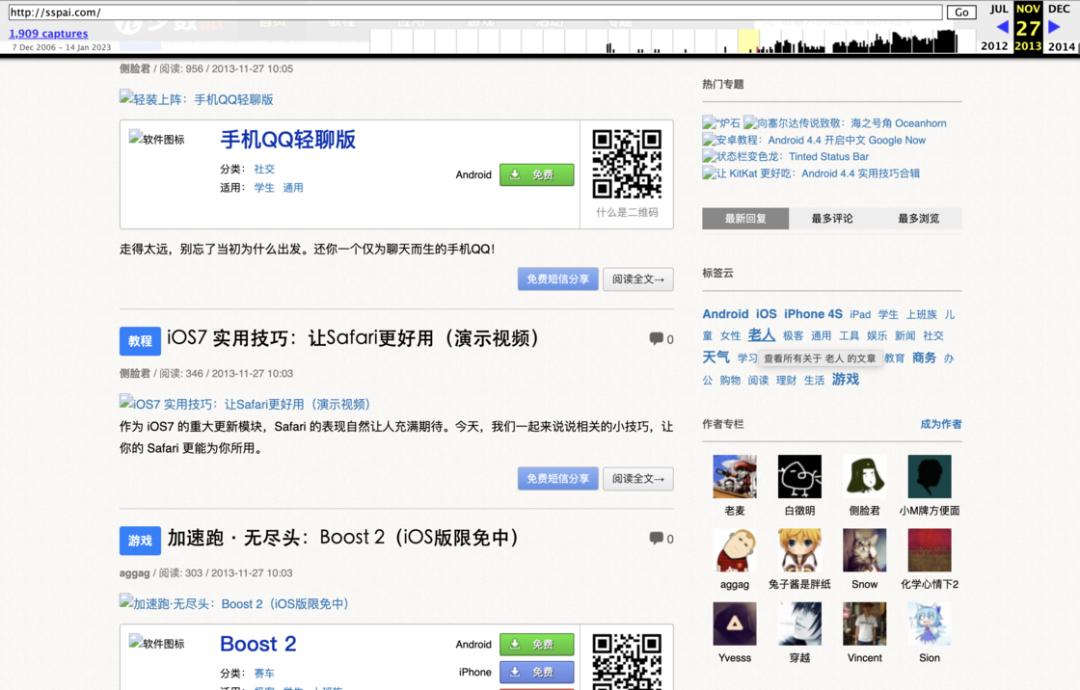This screenshot has height=690, width=1080.
Task: Click the DEC month label
Action: (x=1059, y=9)
